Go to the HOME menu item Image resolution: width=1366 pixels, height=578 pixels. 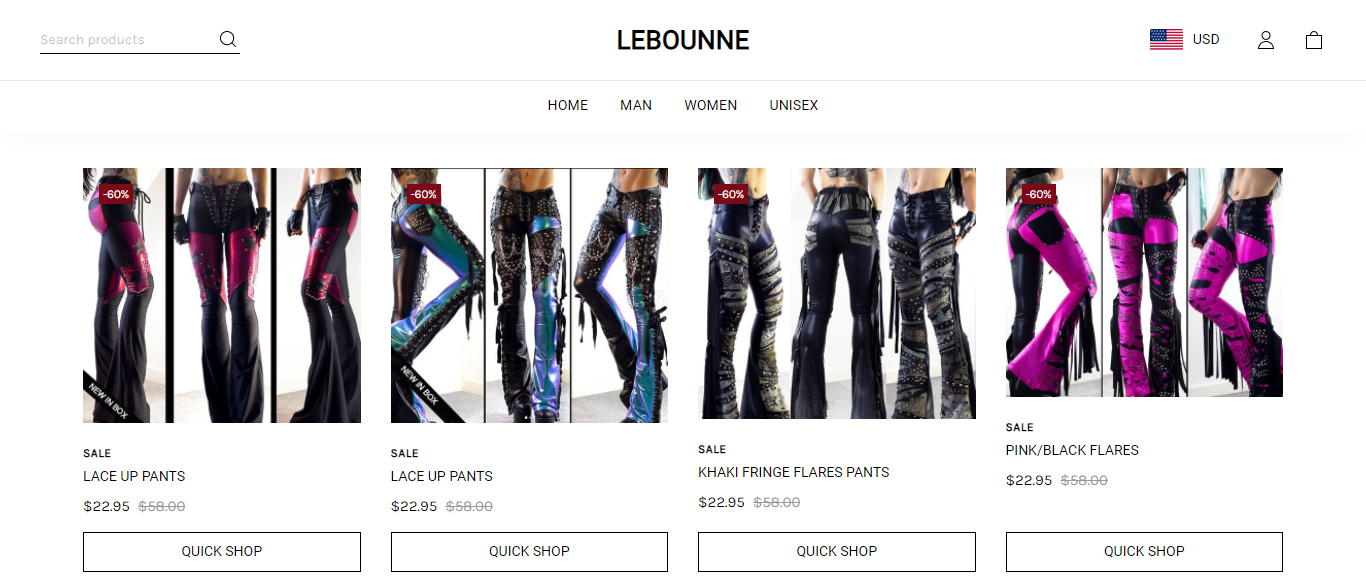click(x=568, y=105)
